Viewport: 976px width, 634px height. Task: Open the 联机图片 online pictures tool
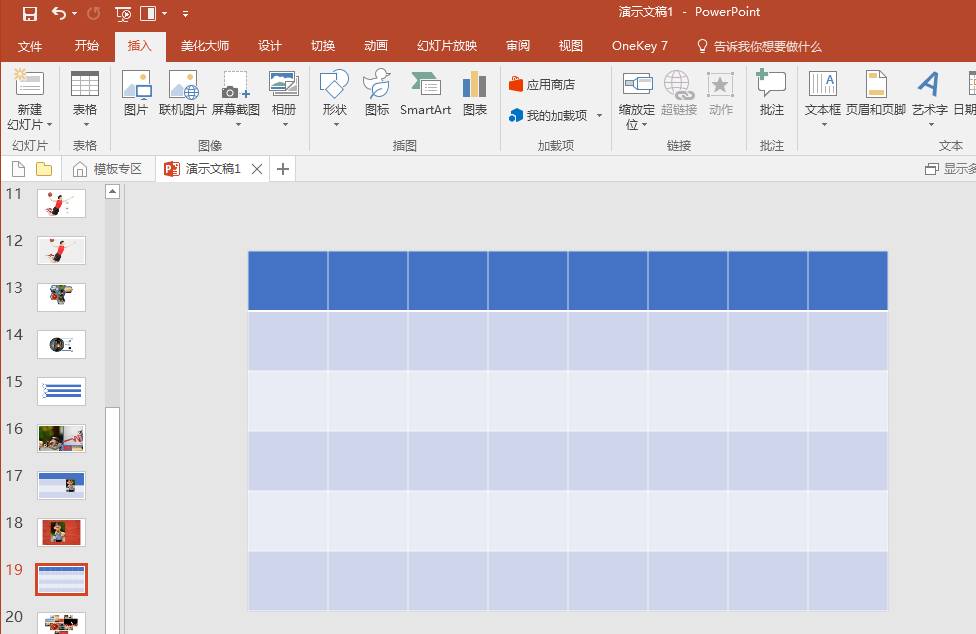tap(183, 93)
